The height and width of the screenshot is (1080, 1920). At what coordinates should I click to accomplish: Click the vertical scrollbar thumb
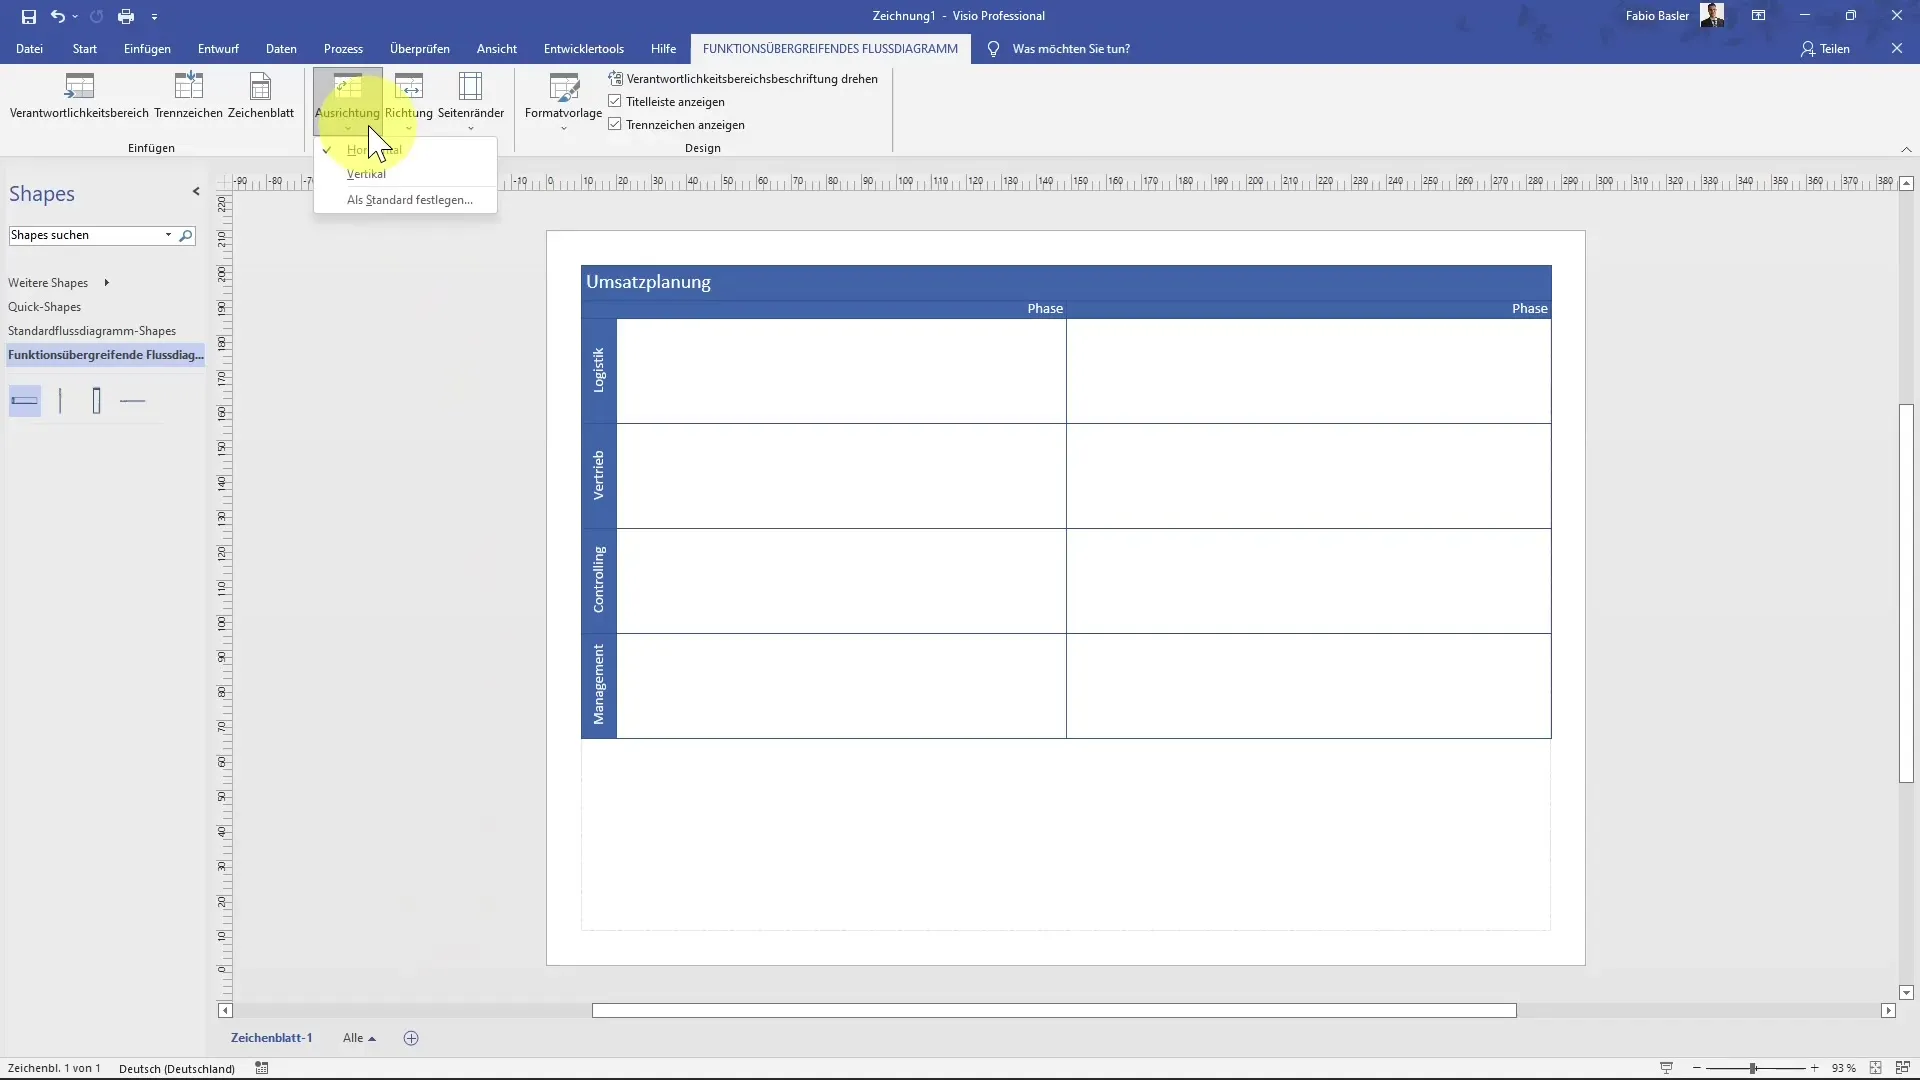[1906, 593]
